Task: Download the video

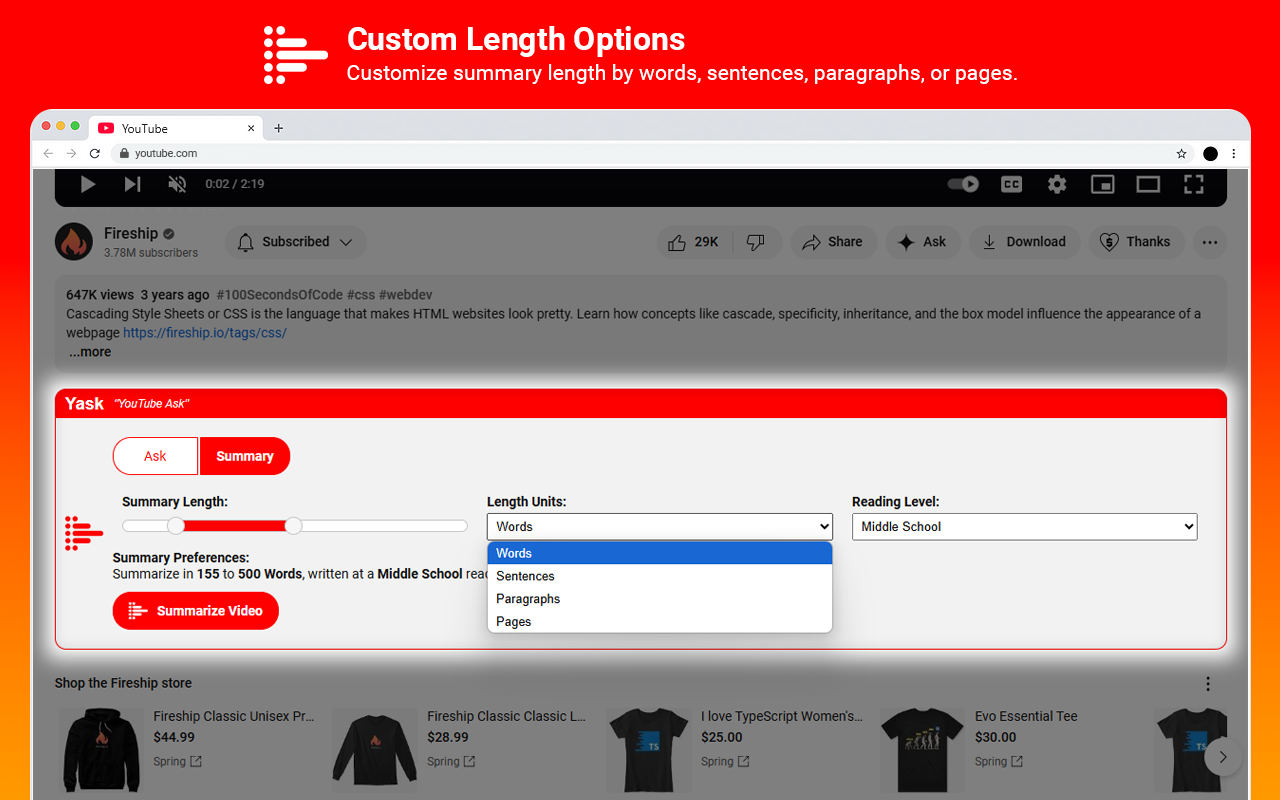Action: (1024, 242)
